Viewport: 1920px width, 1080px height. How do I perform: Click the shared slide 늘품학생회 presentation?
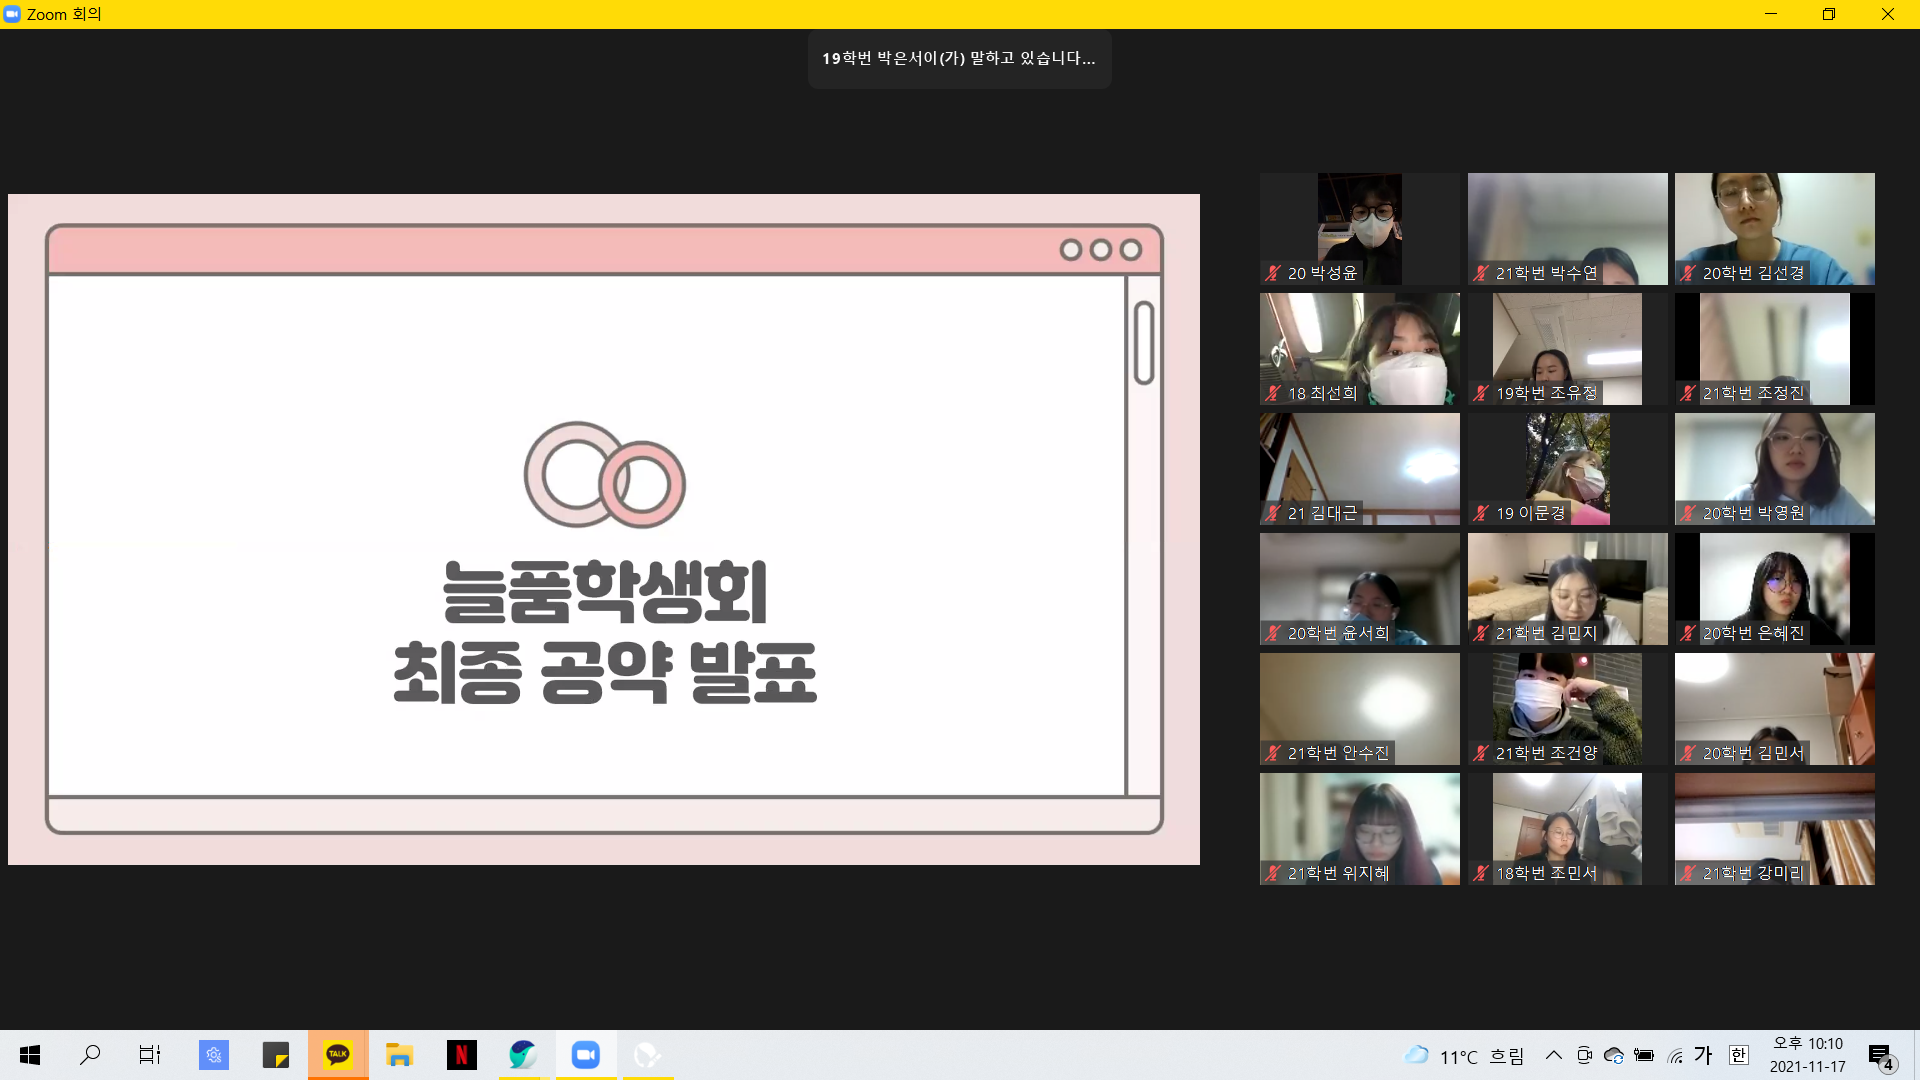(x=604, y=529)
